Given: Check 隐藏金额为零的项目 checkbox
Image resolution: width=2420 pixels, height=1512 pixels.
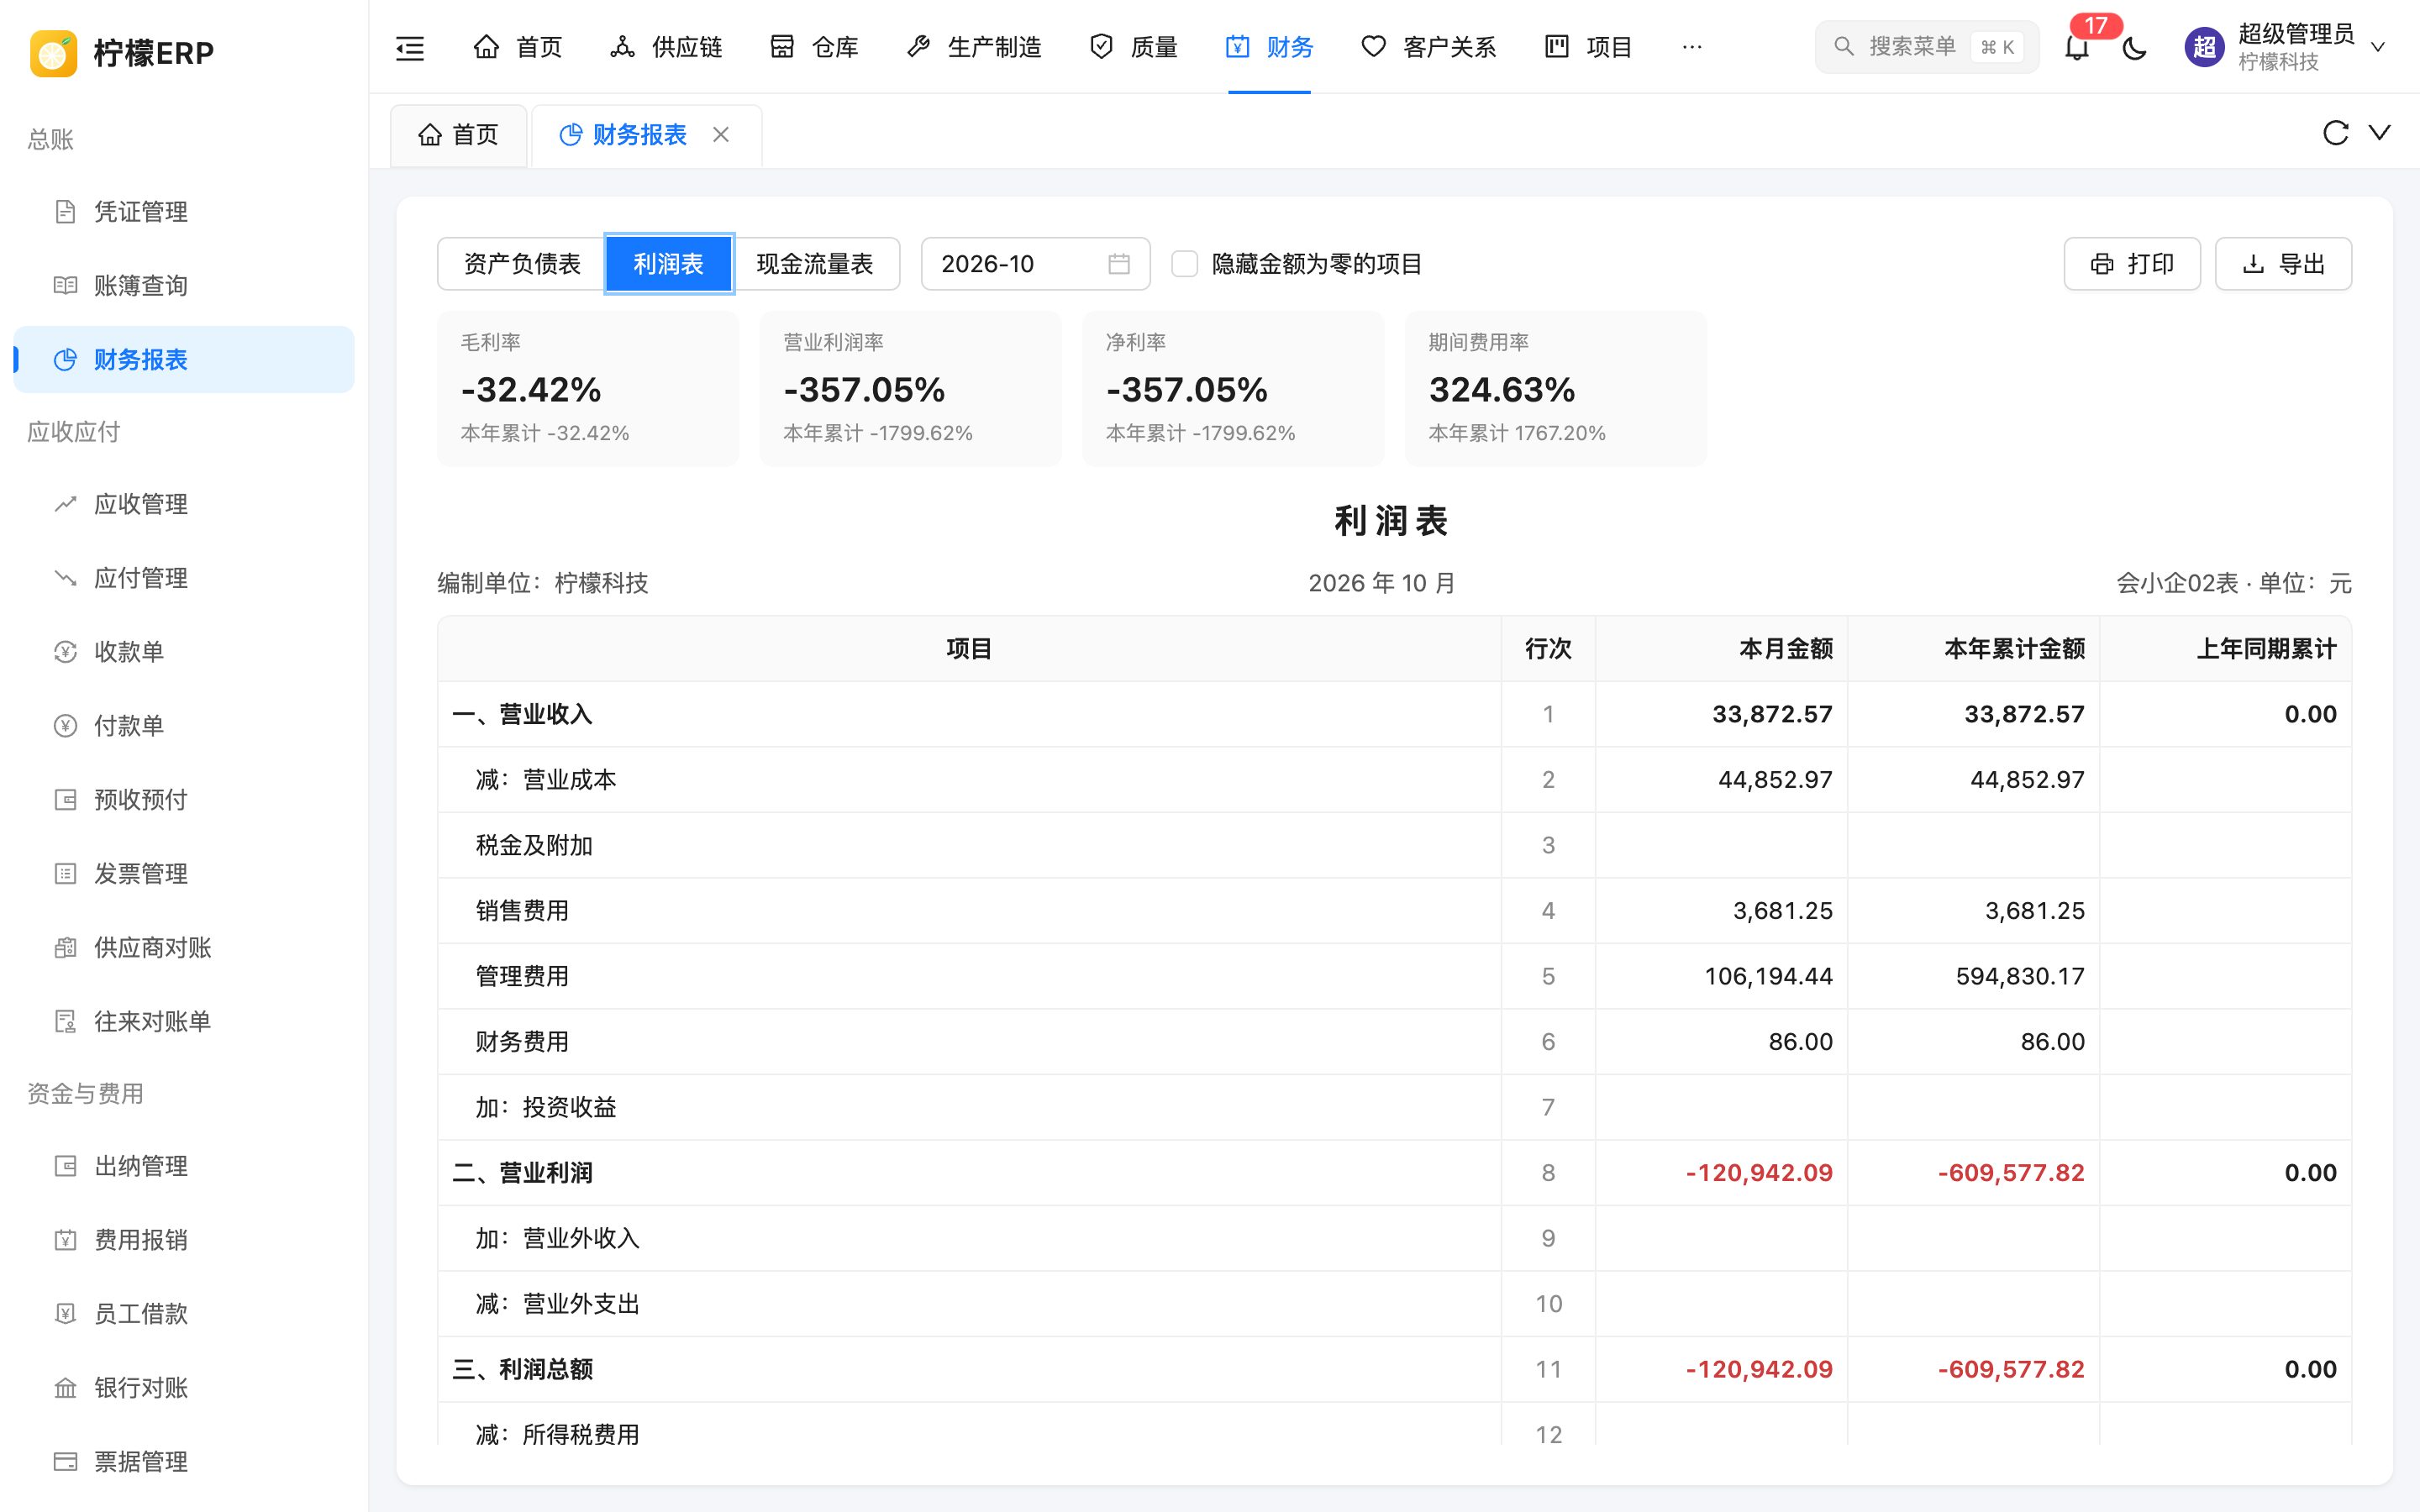Looking at the screenshot, I should click(x=1184, y=264).
